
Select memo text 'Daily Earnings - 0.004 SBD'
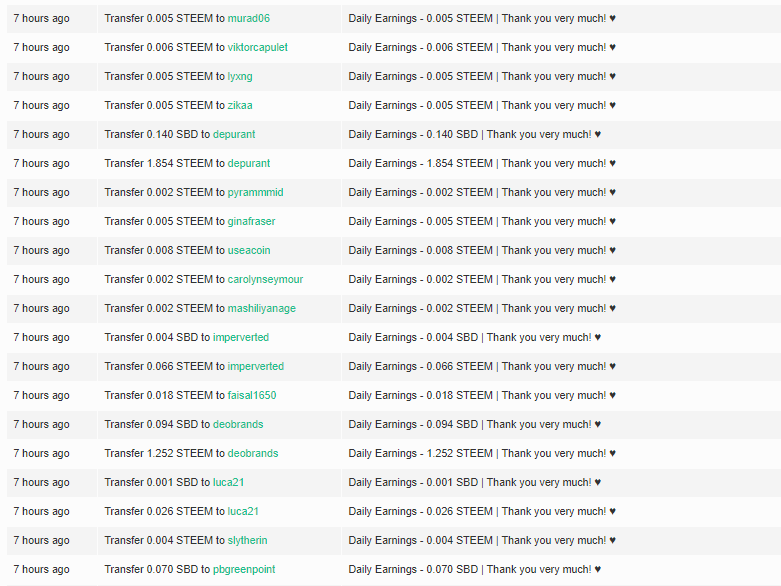point(413,337)
